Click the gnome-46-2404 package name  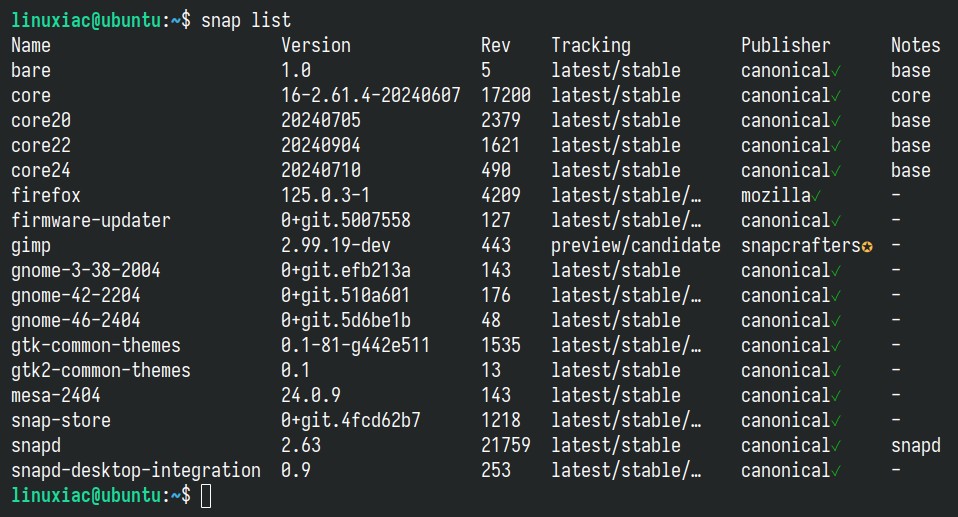coord(76,320)
